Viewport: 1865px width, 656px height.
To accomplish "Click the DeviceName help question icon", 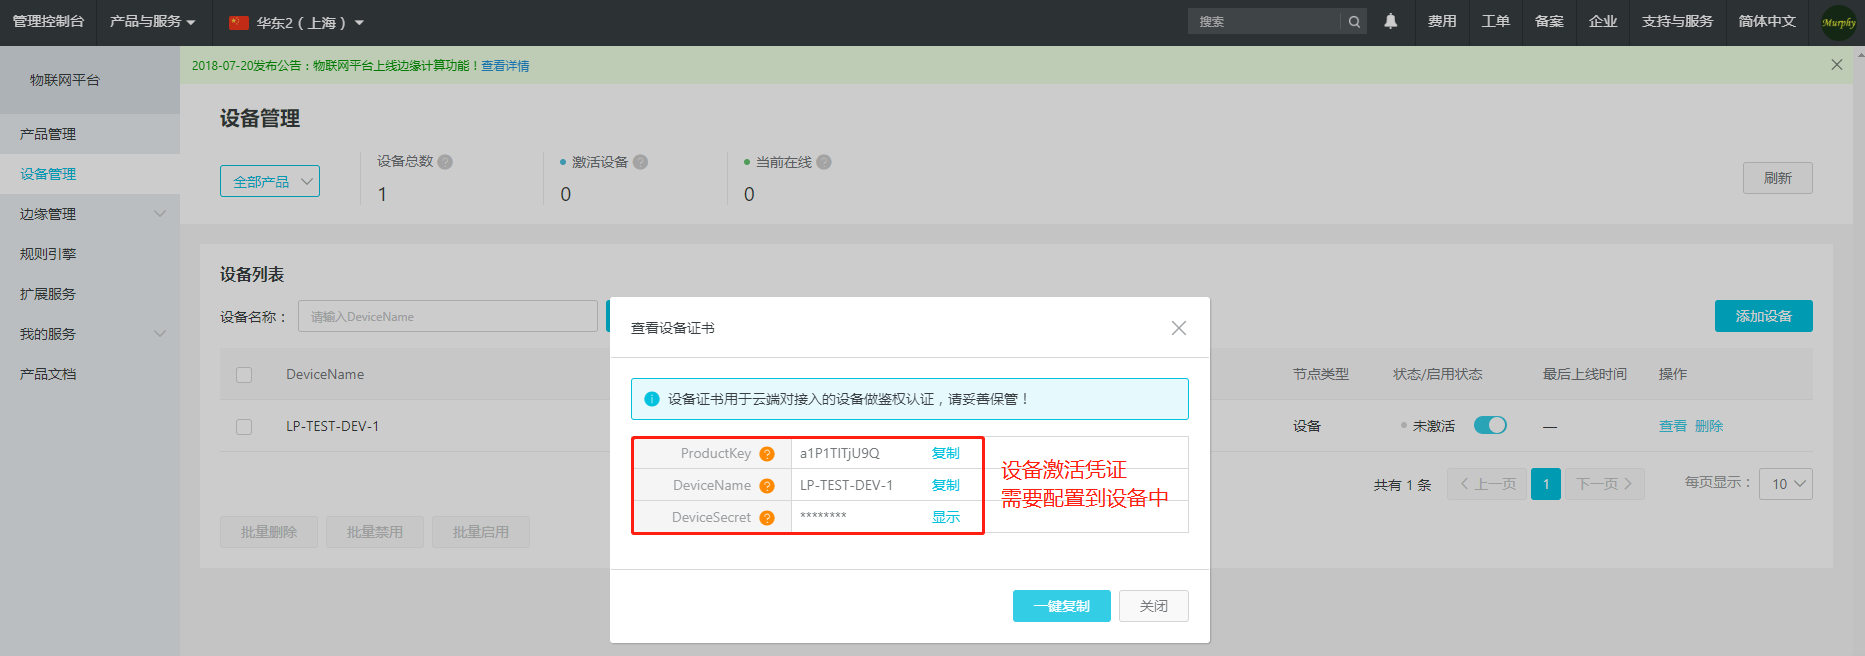I will (767, 486).
